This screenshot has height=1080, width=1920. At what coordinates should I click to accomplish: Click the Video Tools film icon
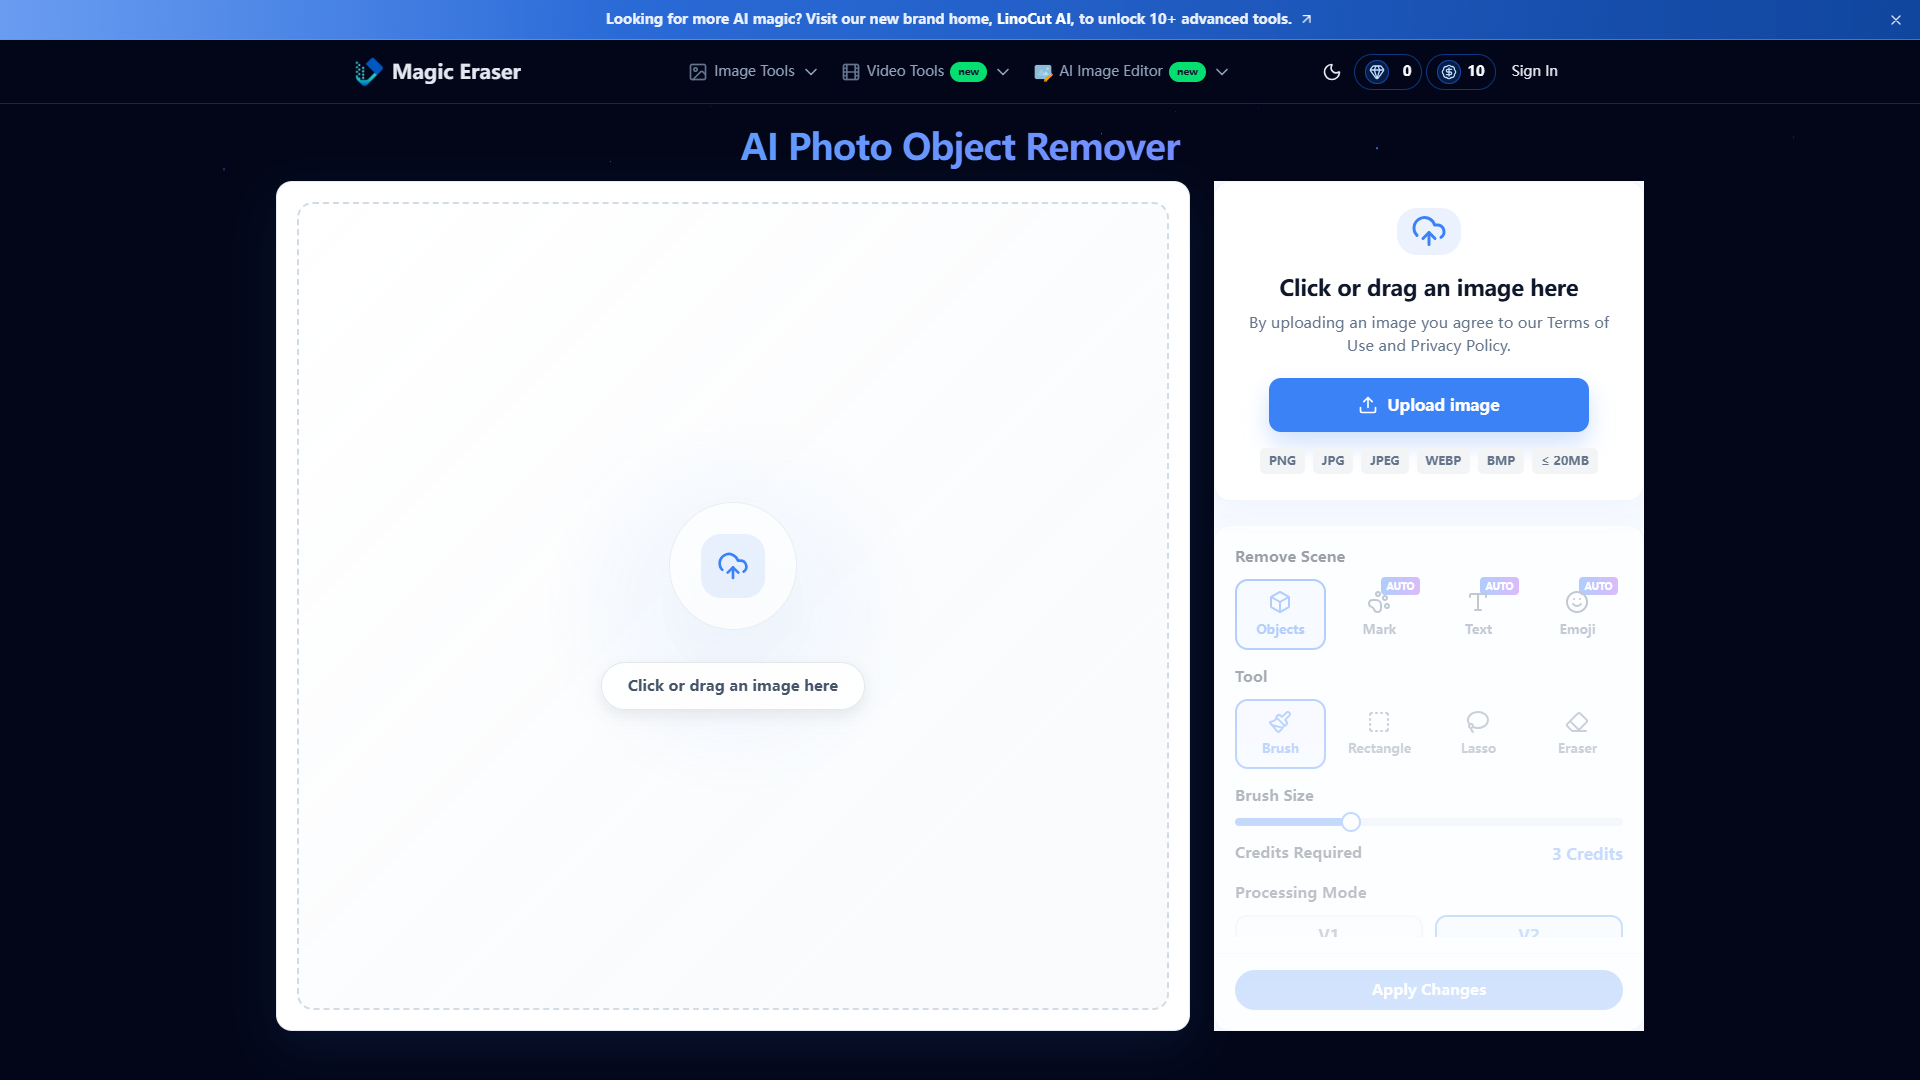point(851,72)
